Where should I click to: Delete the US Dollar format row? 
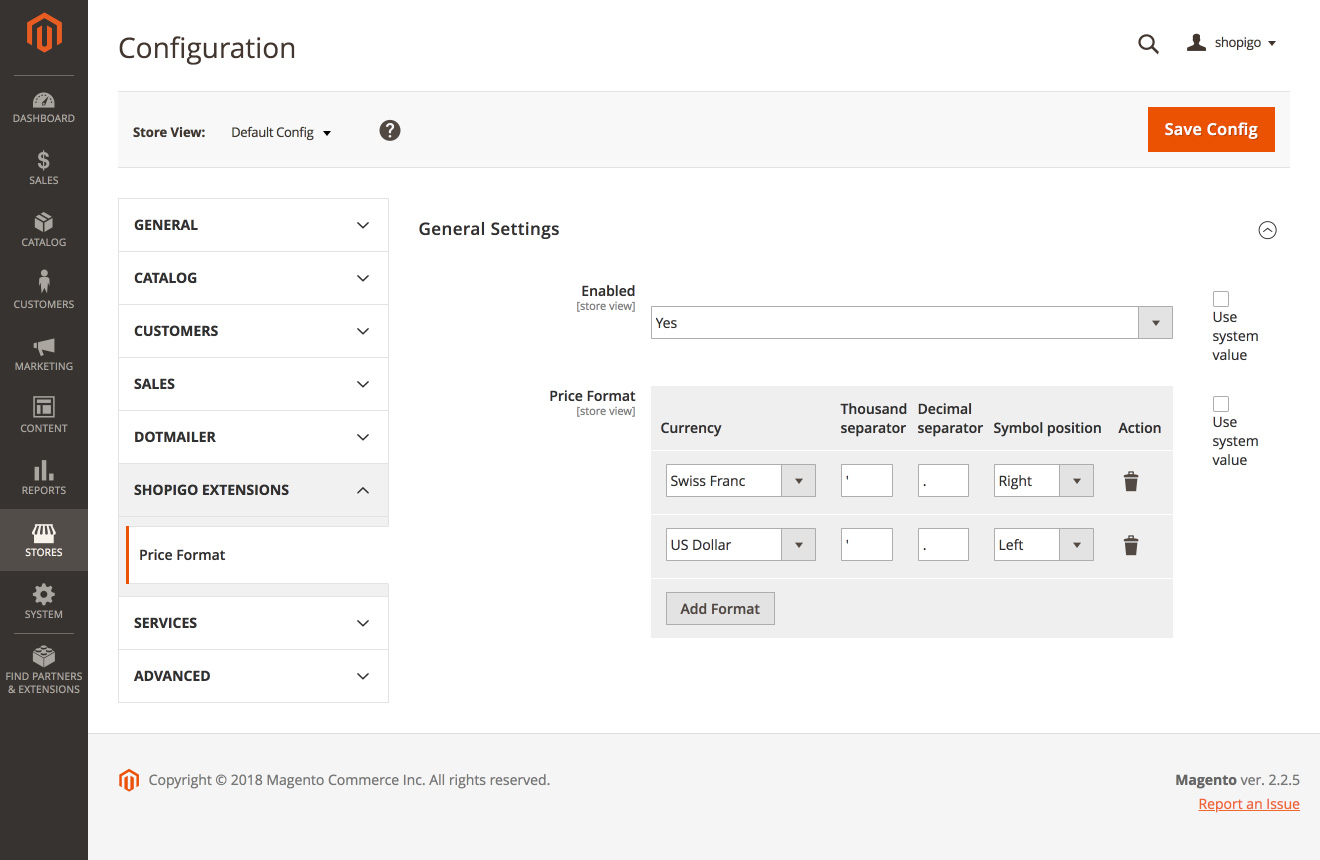click(1131, 546)
